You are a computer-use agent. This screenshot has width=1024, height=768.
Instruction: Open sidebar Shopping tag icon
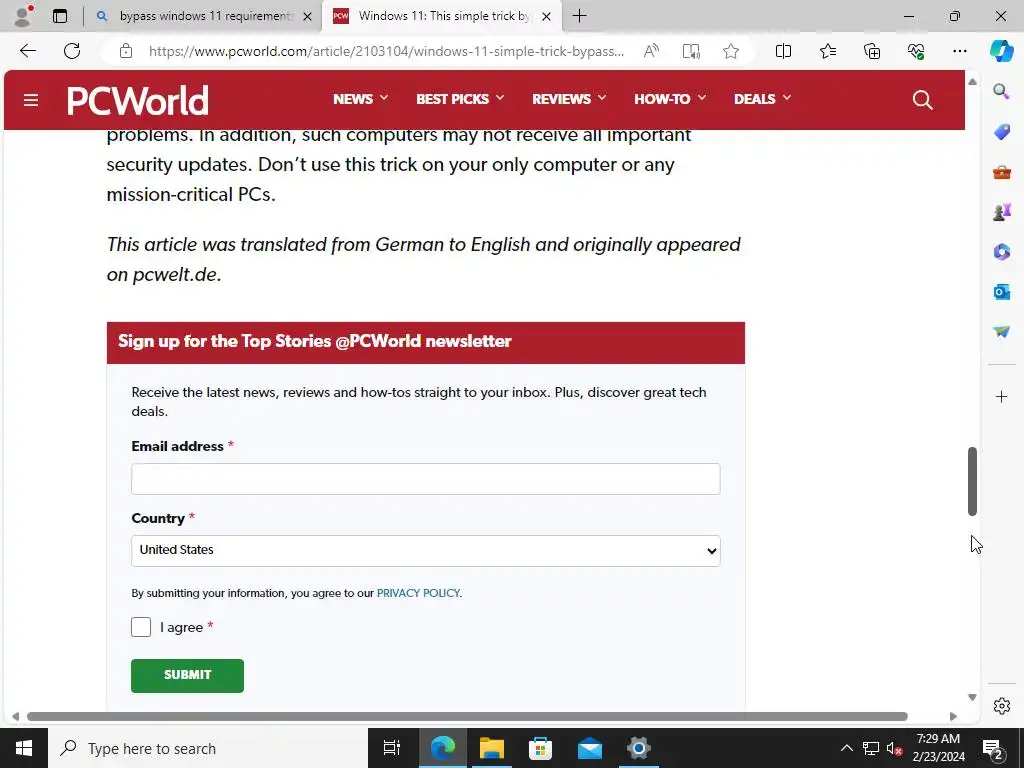pyautogui.click(x=1002, y=131)
